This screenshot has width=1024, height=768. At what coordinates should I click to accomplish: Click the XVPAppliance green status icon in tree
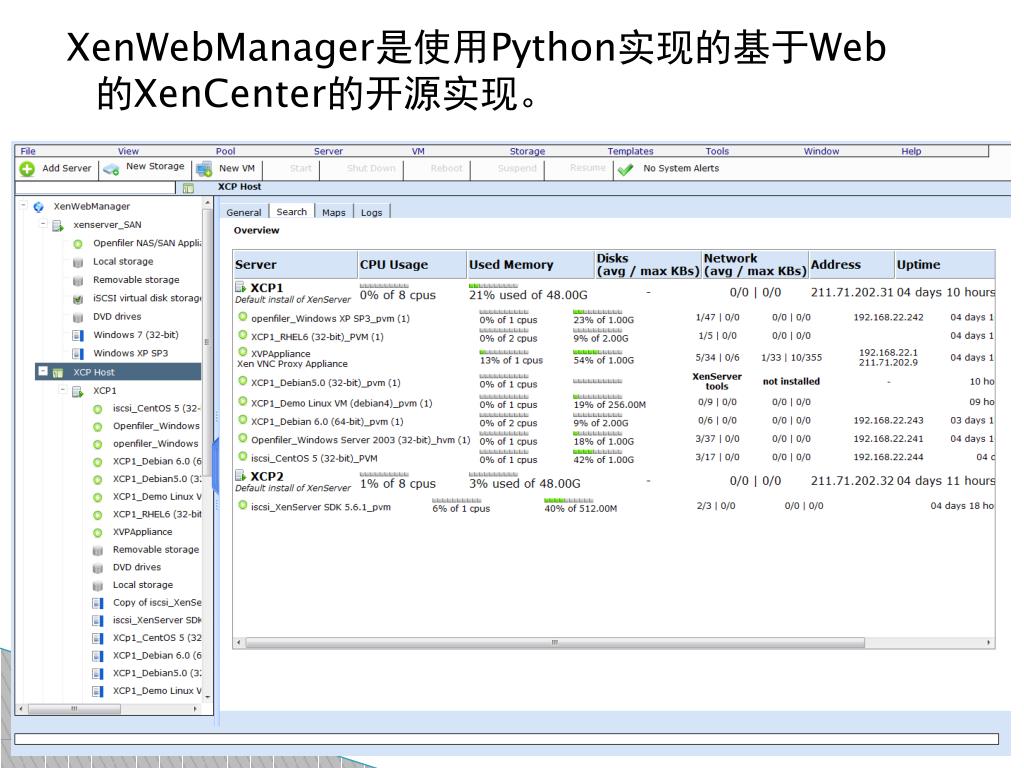[97, 532]
